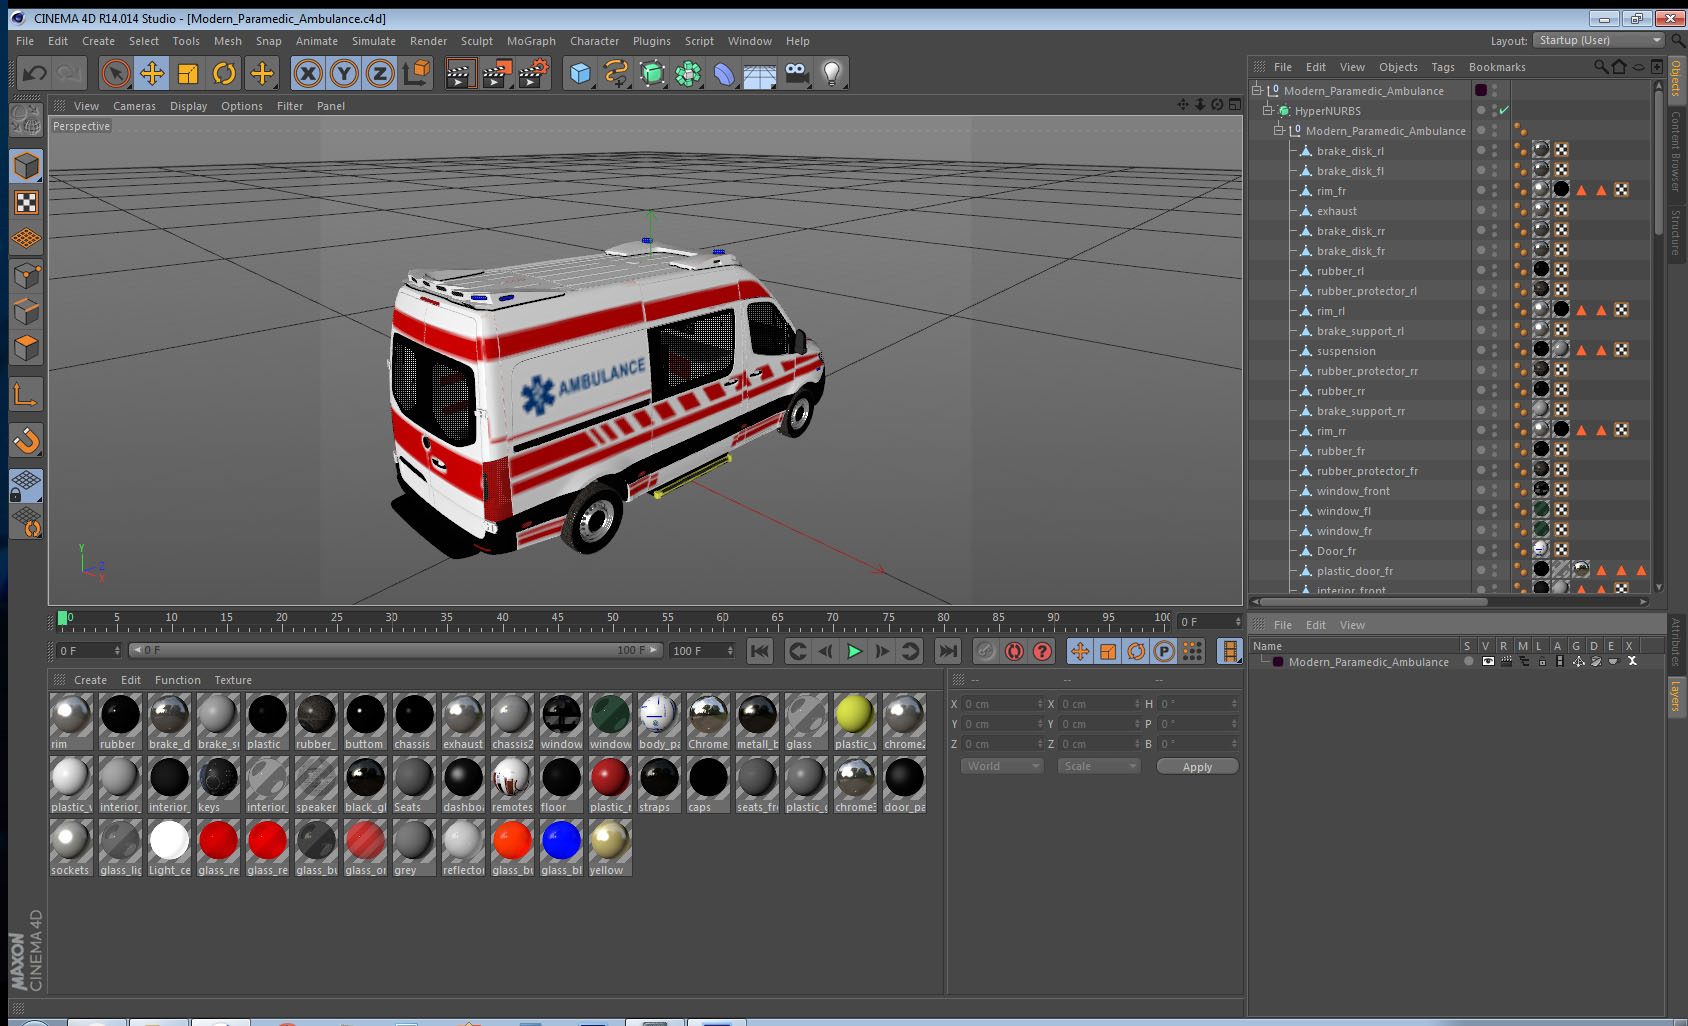This screenshot has width=1688, height=1026.
Task: Toggle Z axis lock
Action: coord(380,73)
